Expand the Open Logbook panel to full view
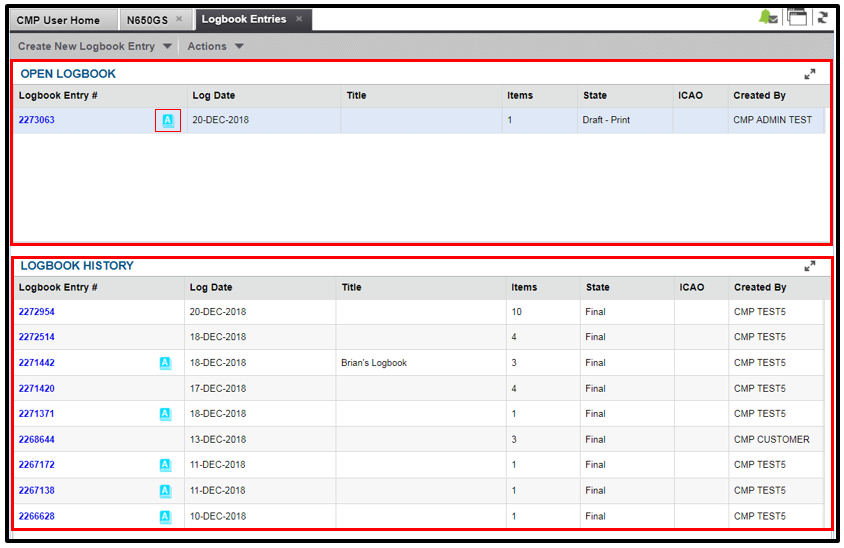The width and height of the screenshot is (844, 548). pyautogui.click(x=810, y=74)
